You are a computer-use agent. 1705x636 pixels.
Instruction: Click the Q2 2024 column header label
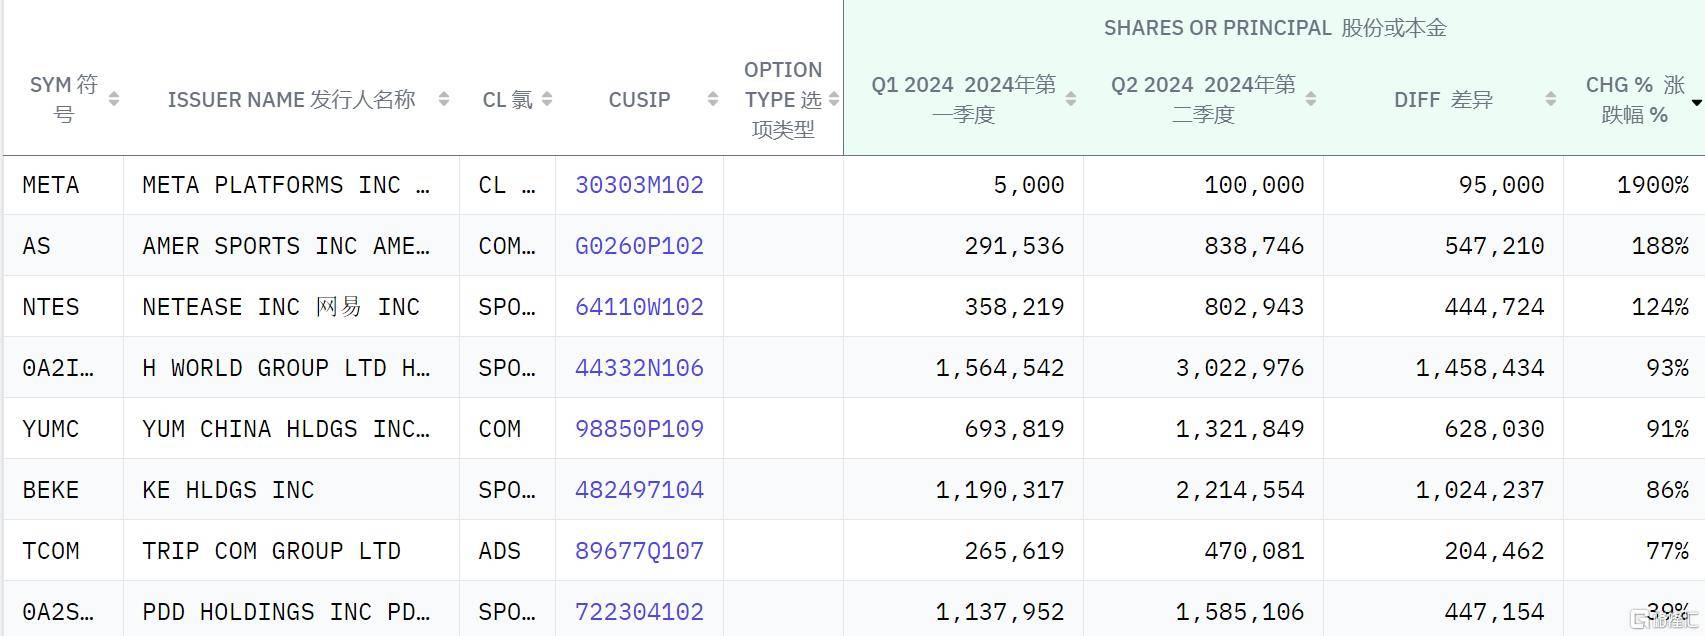coord(1203,99)
